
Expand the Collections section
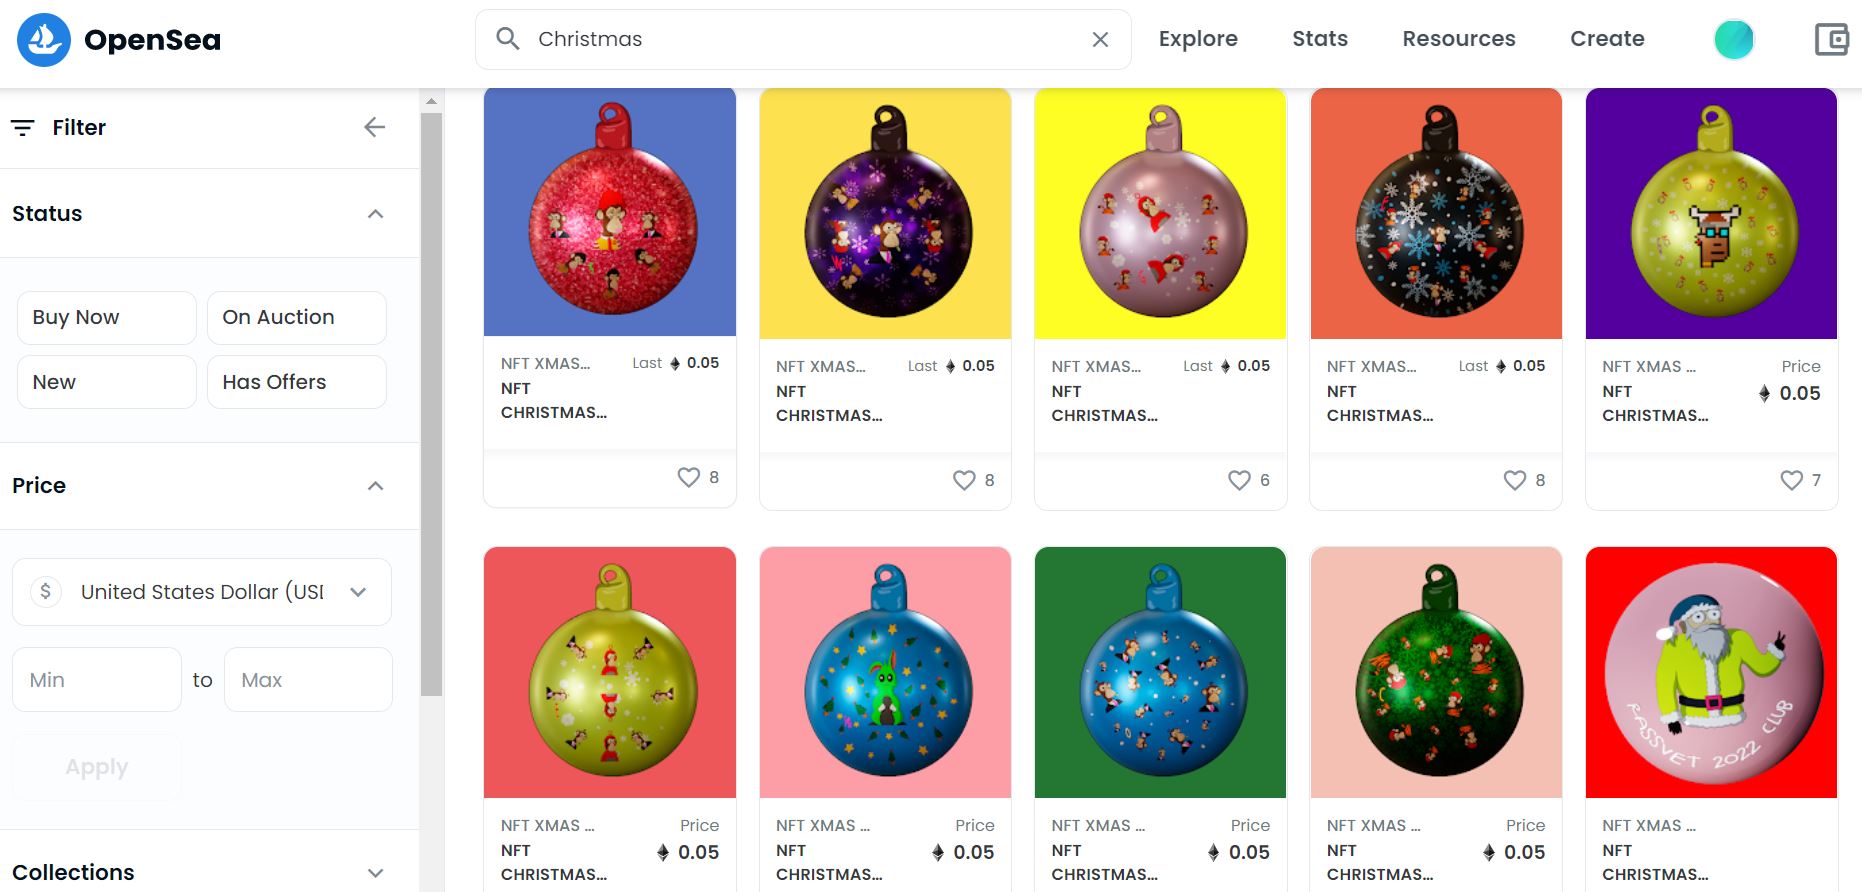pyautogui.click(x=376, y=872)
